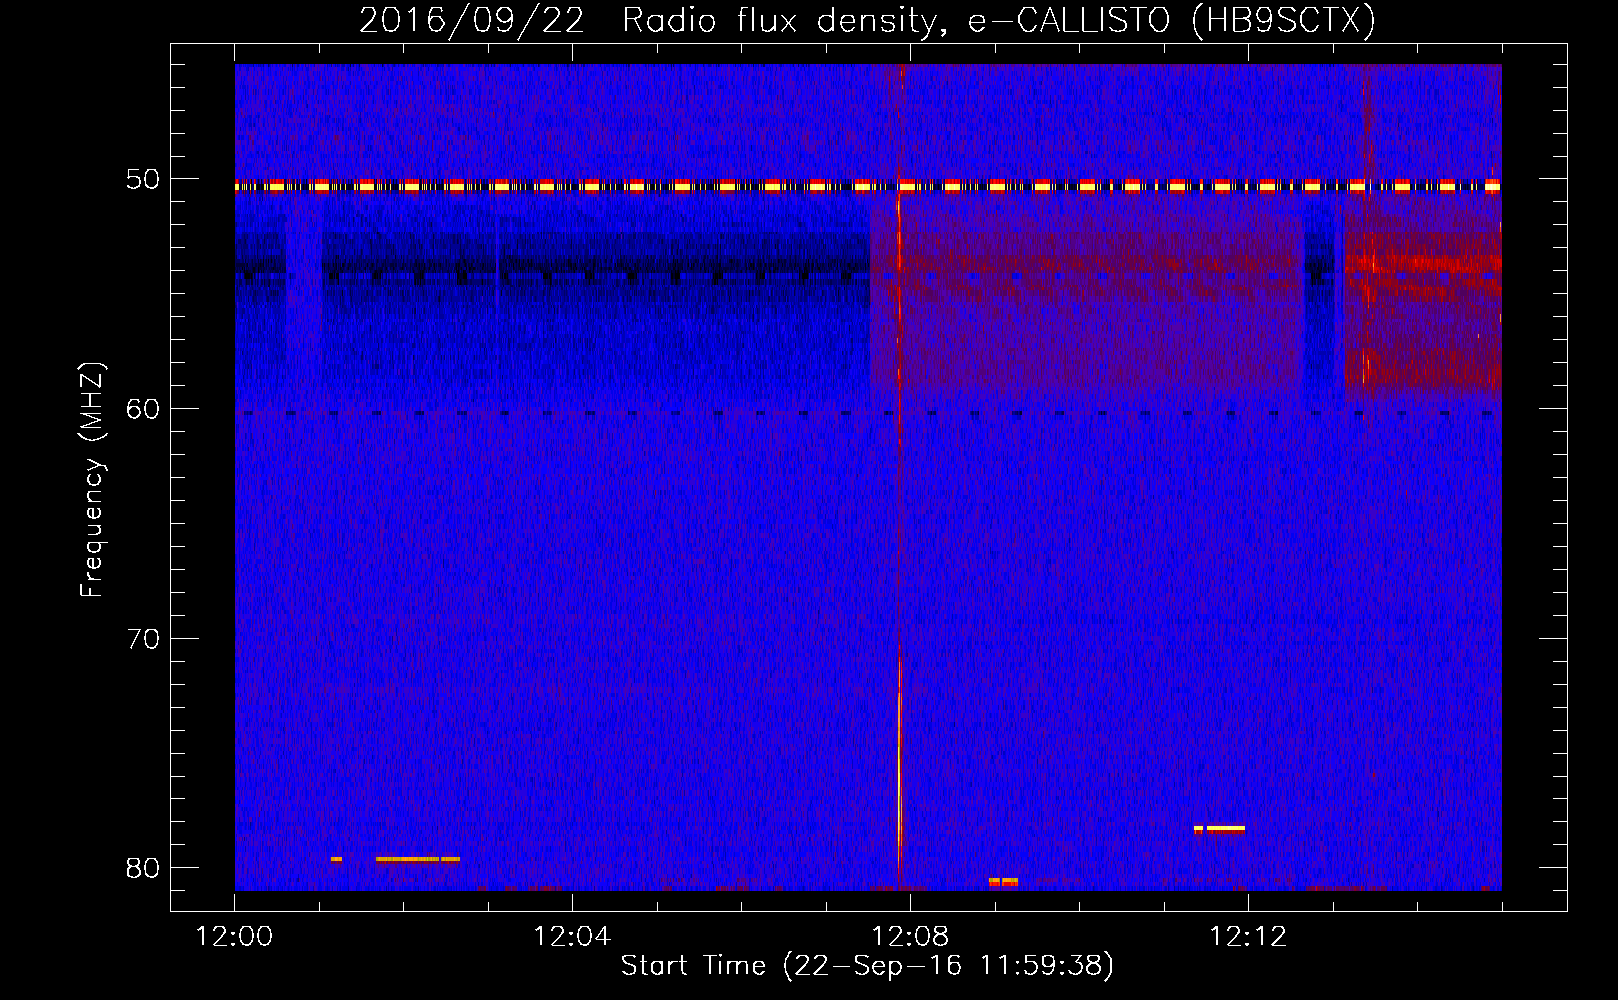Click the 50 MHz frequency tick label
Image resolution: width=1618 pixels, height=1000 pixels.
(143, 180)
